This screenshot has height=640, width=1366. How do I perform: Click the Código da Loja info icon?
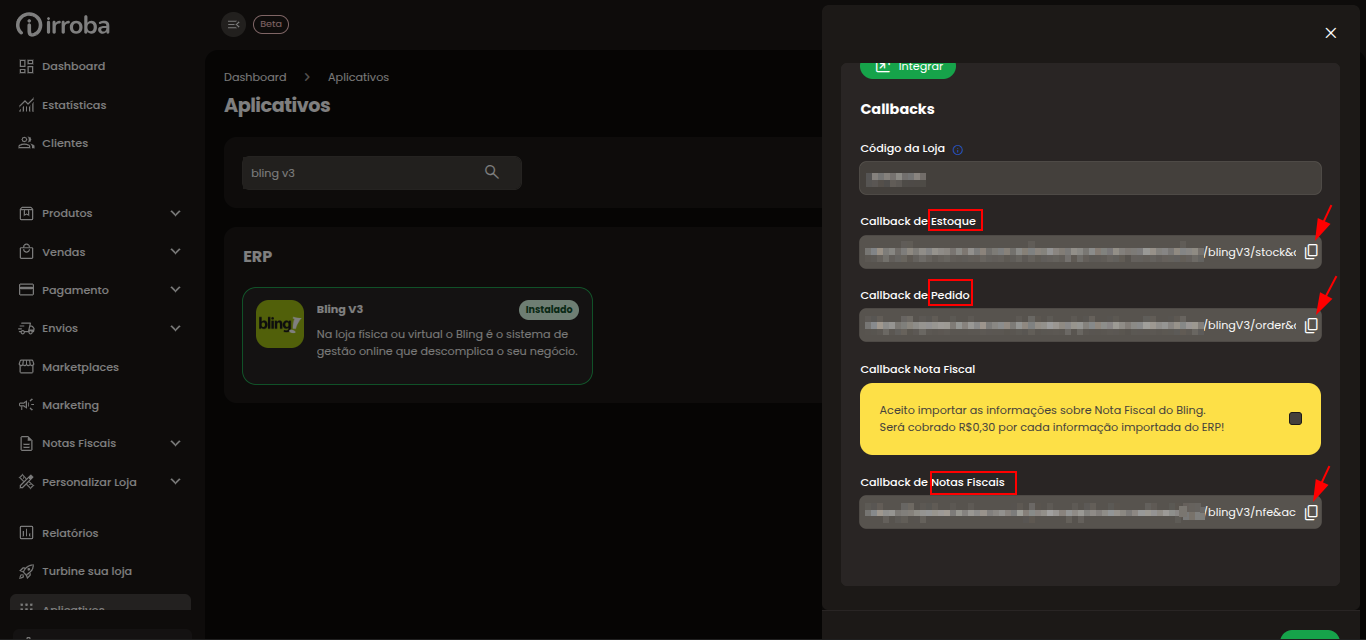(x=957, y=149)
